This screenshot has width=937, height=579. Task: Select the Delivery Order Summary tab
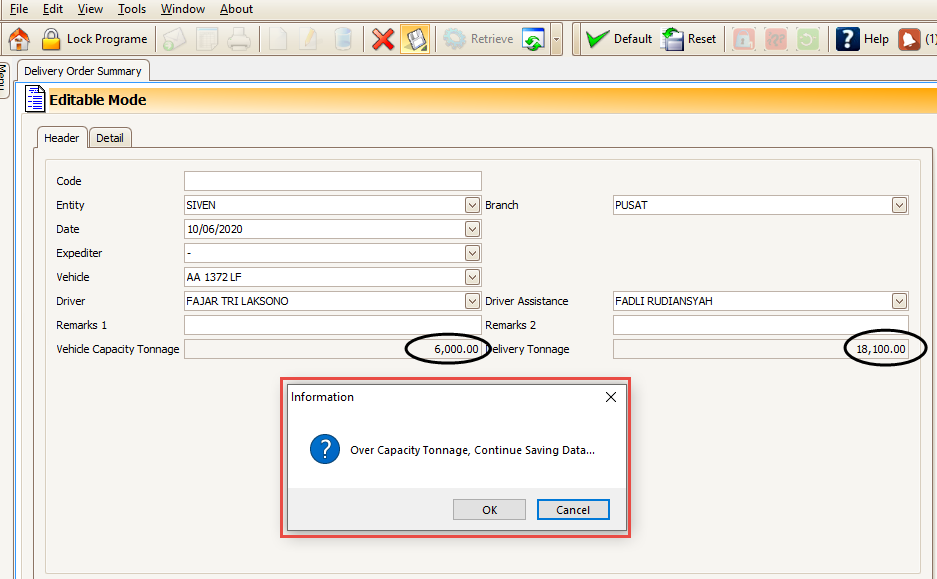[83, 71]
